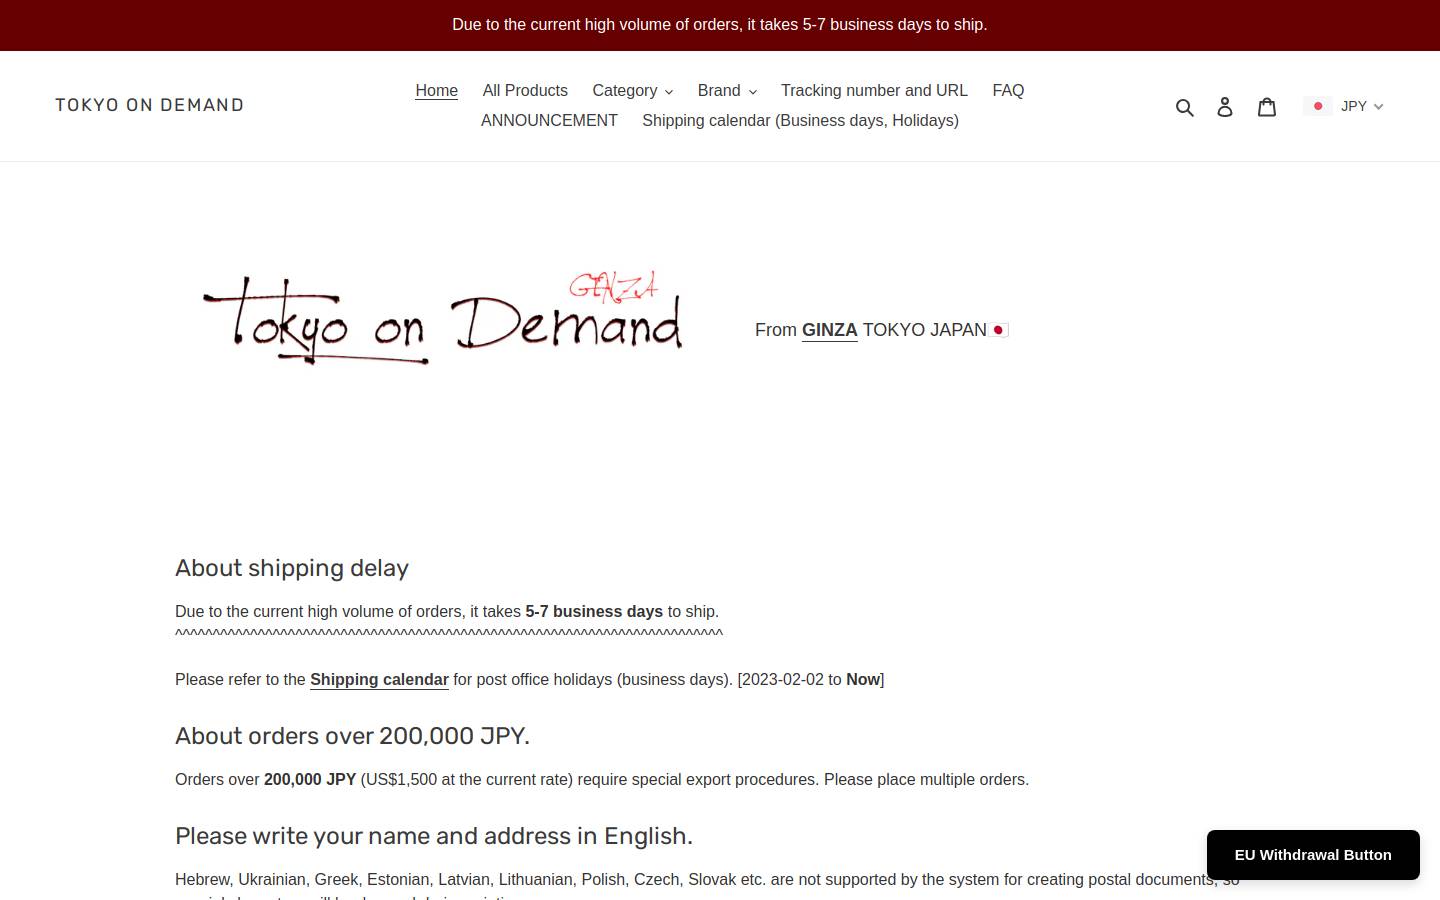The height and width of the screenshot is (900, 1440).
Task: Open the JPY currency dropdown
Action: pyautogui.click(x=1361, y=106)
